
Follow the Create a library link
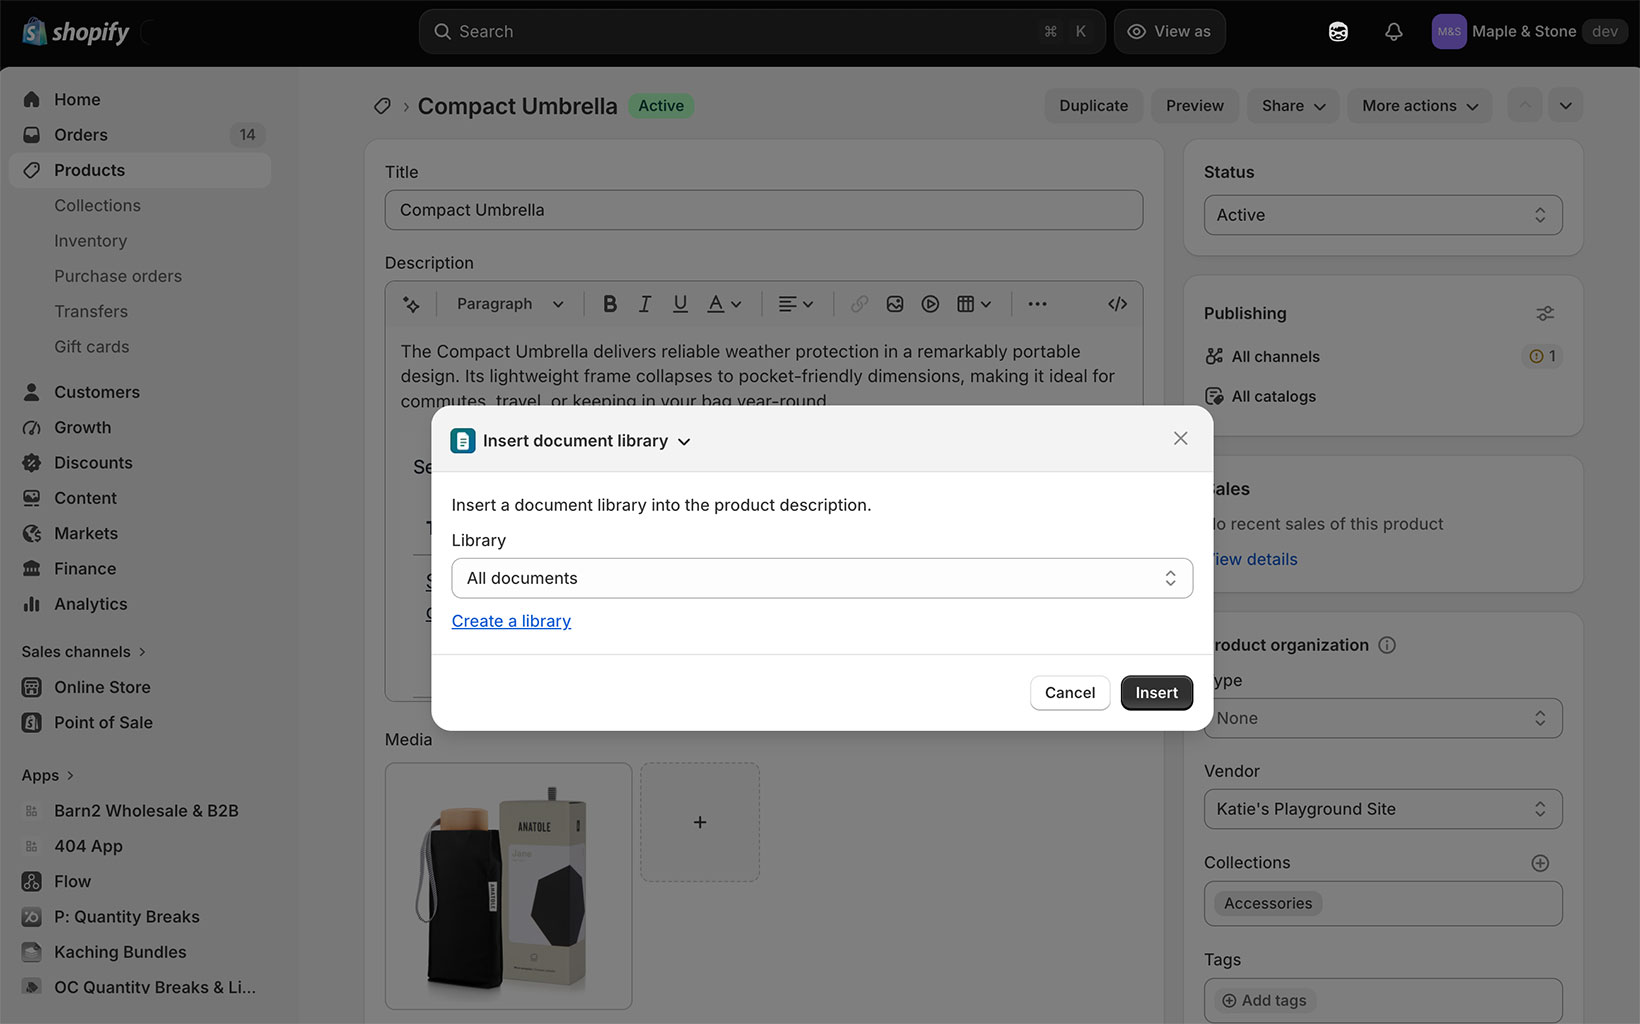coord(511,621)
